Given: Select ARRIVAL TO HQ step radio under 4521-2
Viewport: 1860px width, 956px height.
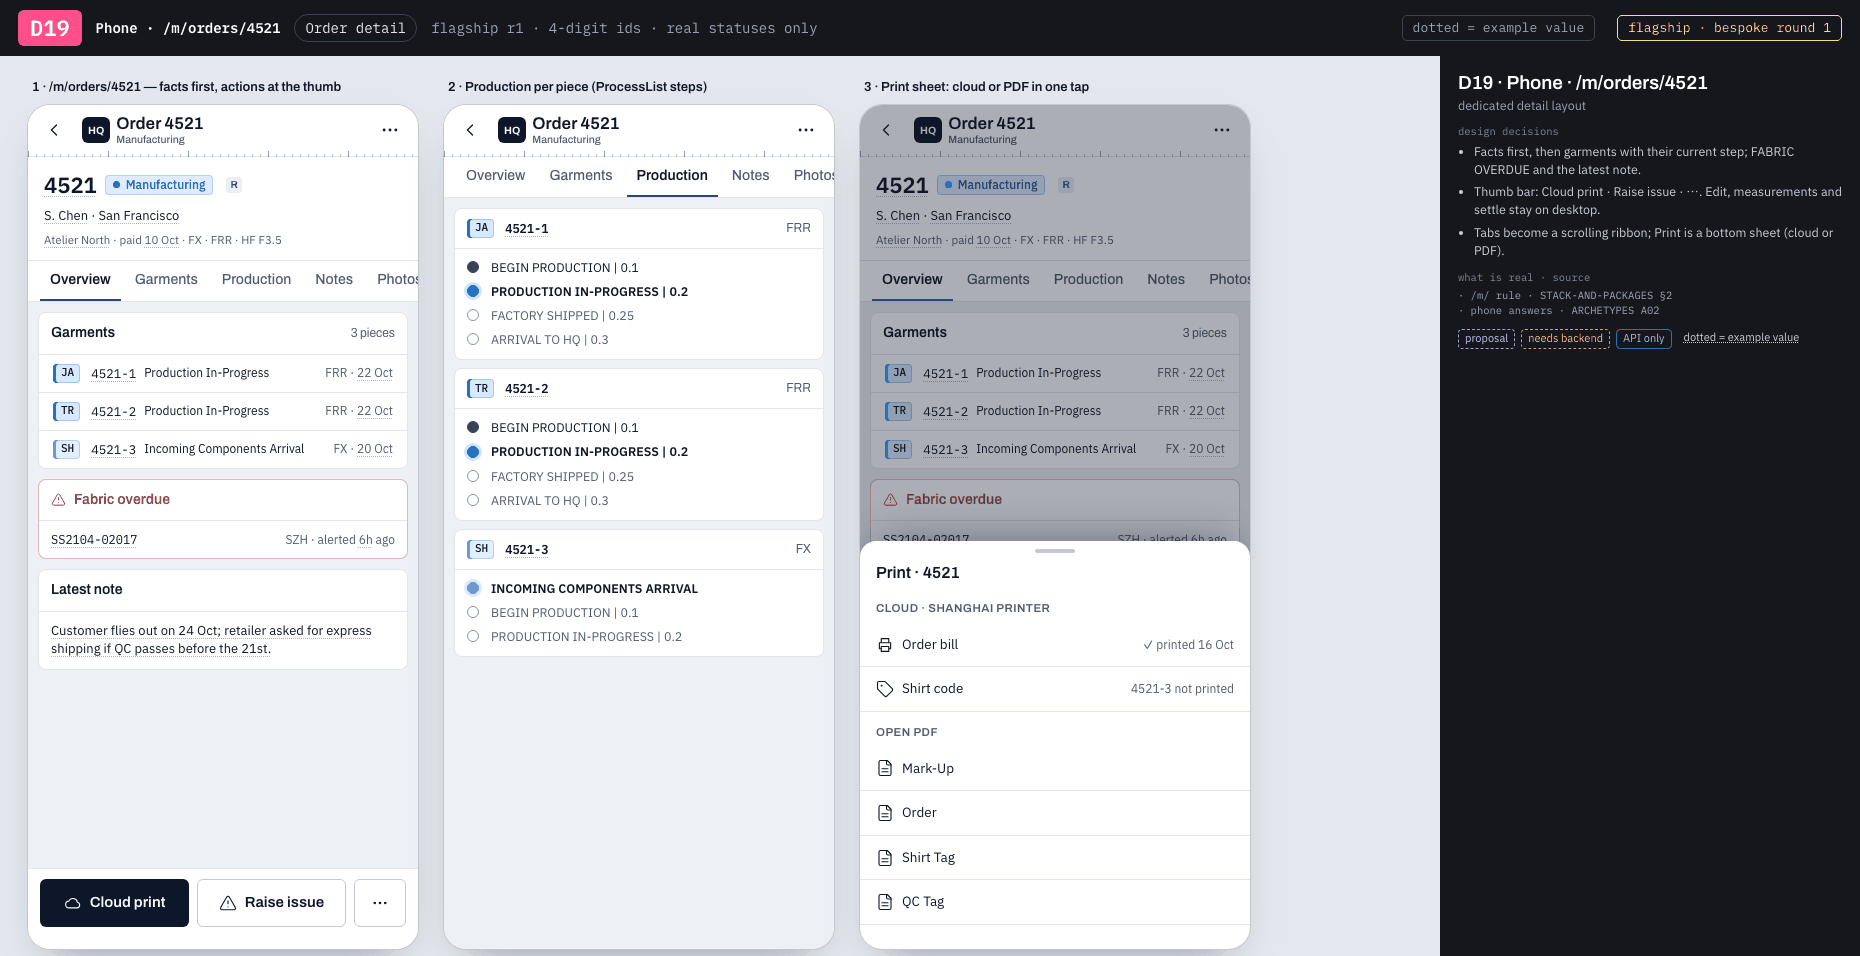Looking at the screenshot, I should 473,500.
